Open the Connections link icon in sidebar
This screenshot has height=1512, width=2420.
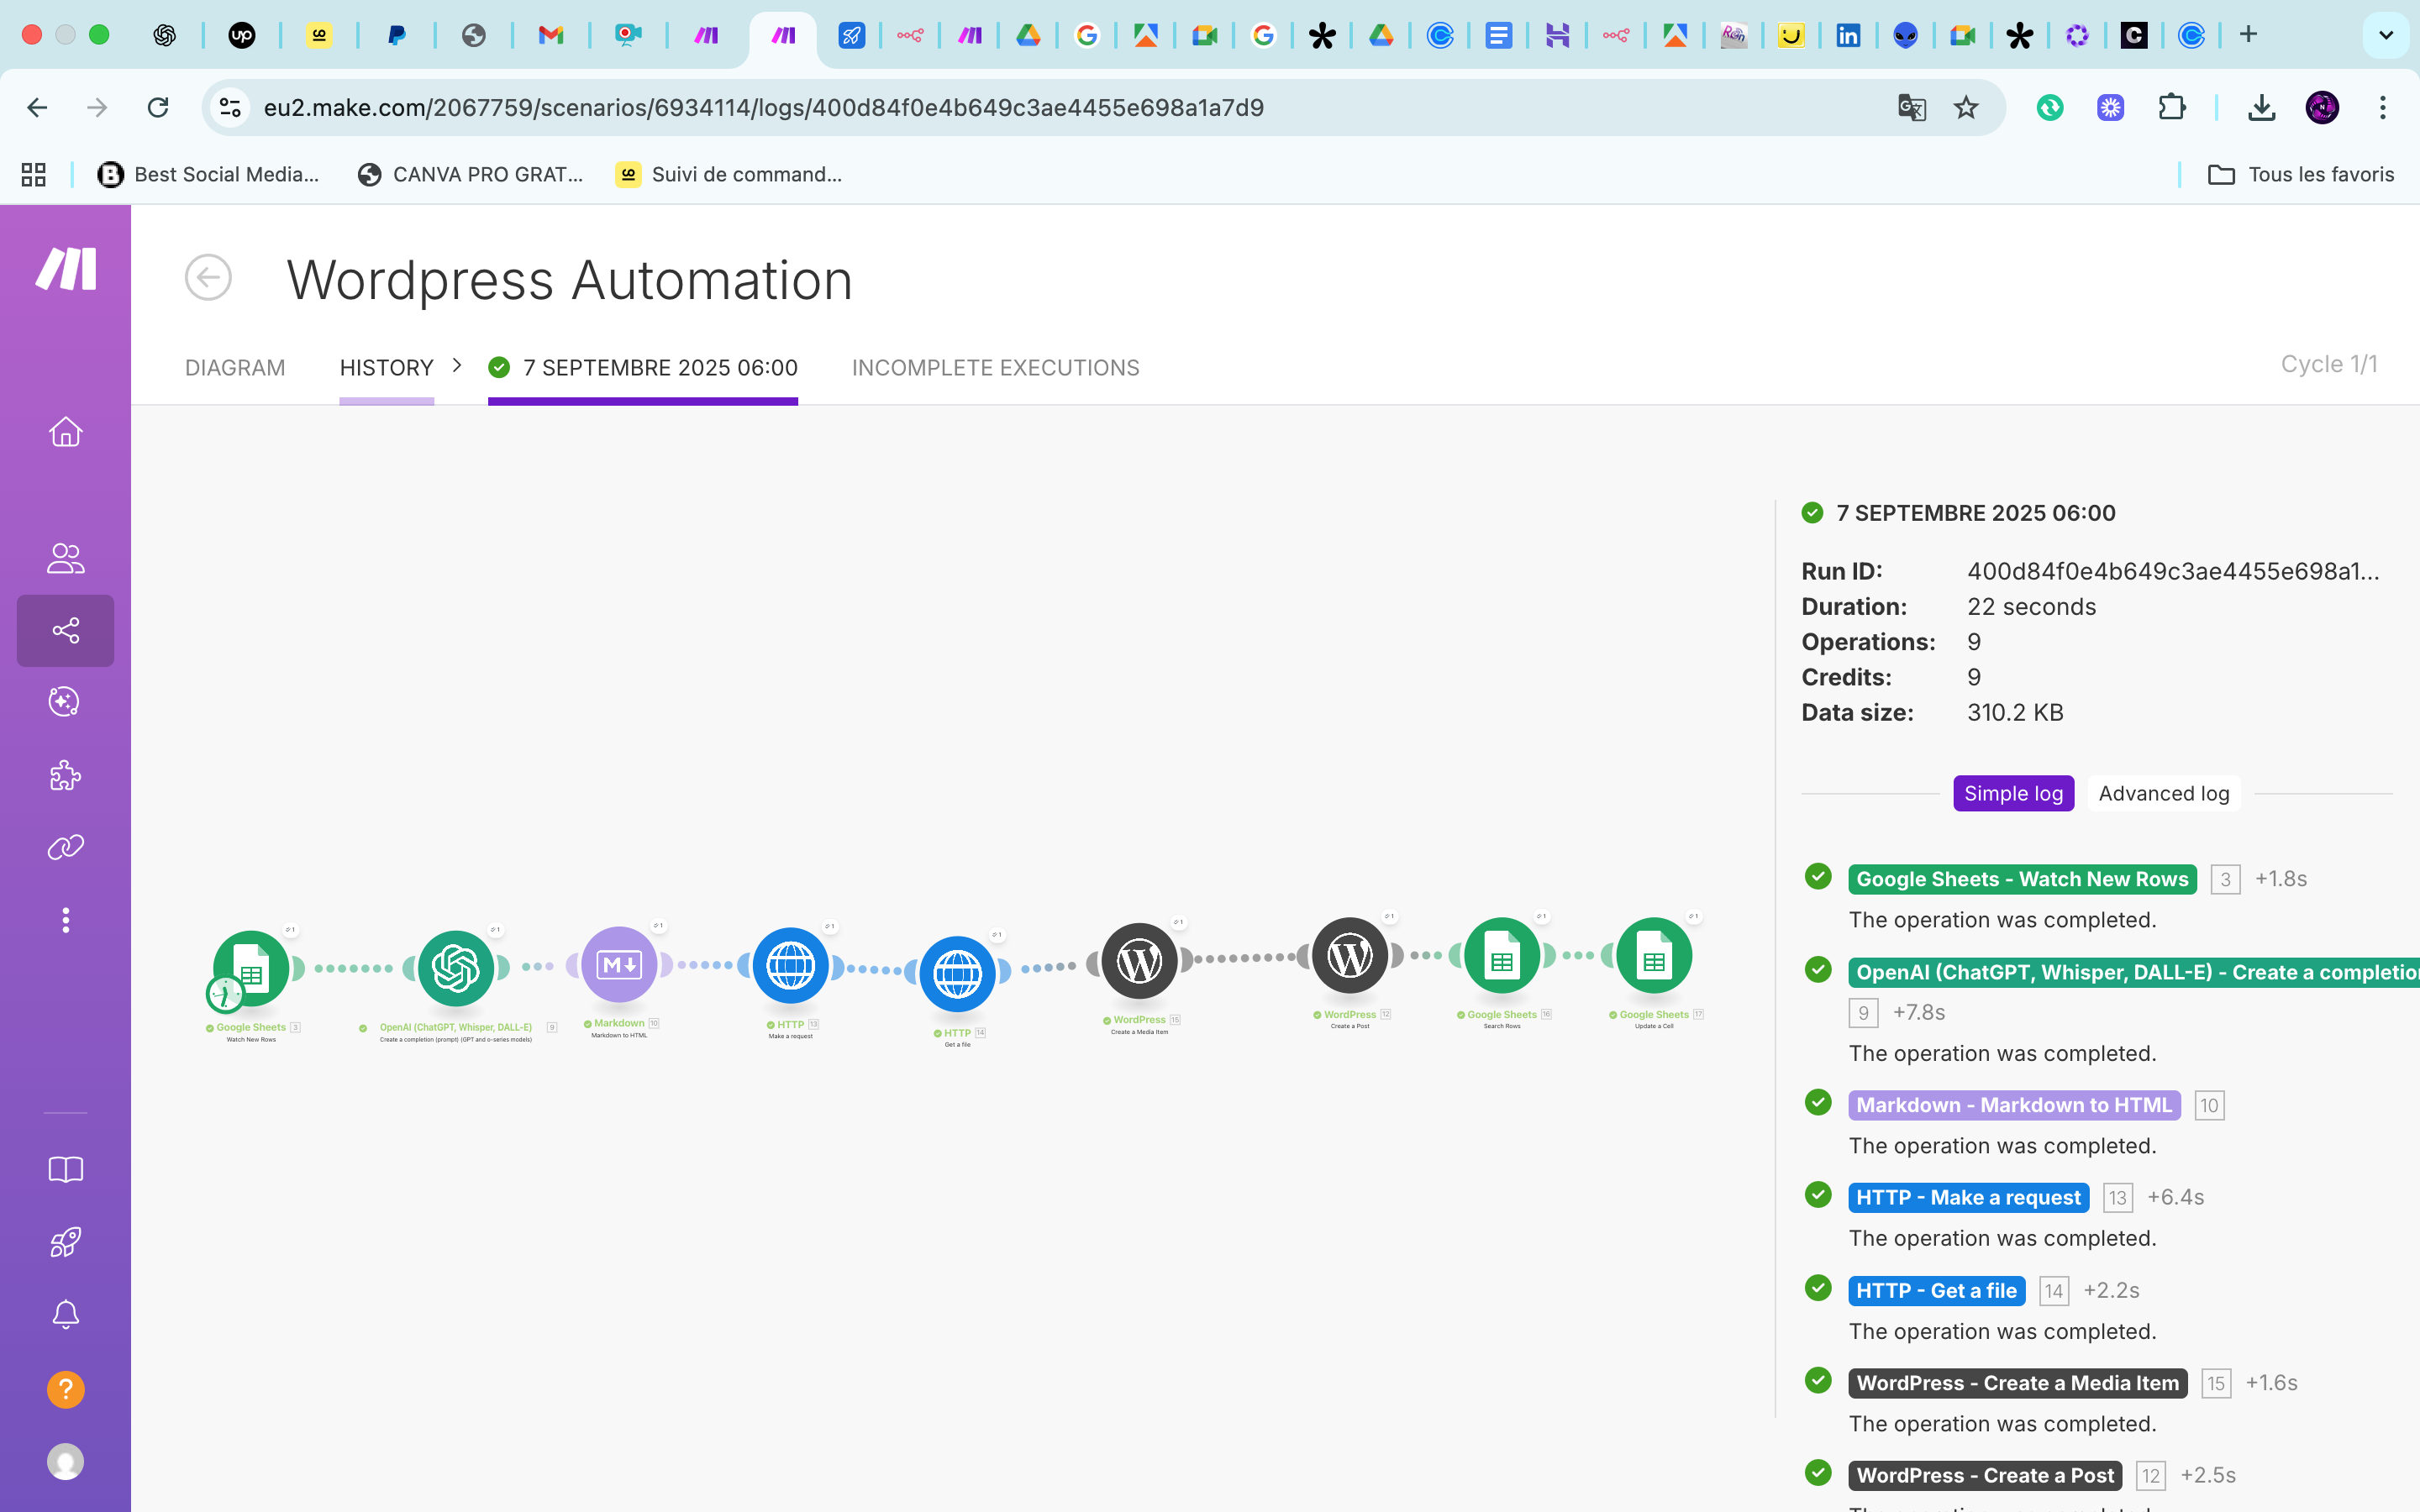[x=66, y=848]
